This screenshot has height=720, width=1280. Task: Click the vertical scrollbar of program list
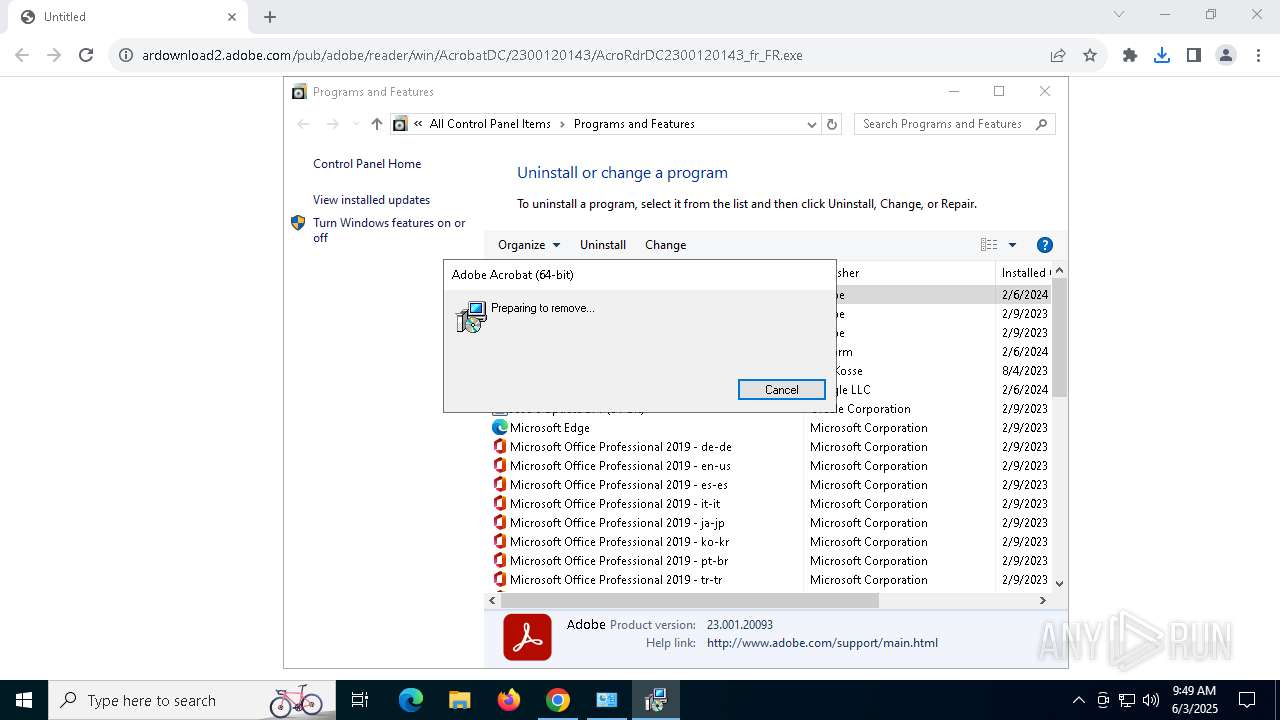[1059, 337]
